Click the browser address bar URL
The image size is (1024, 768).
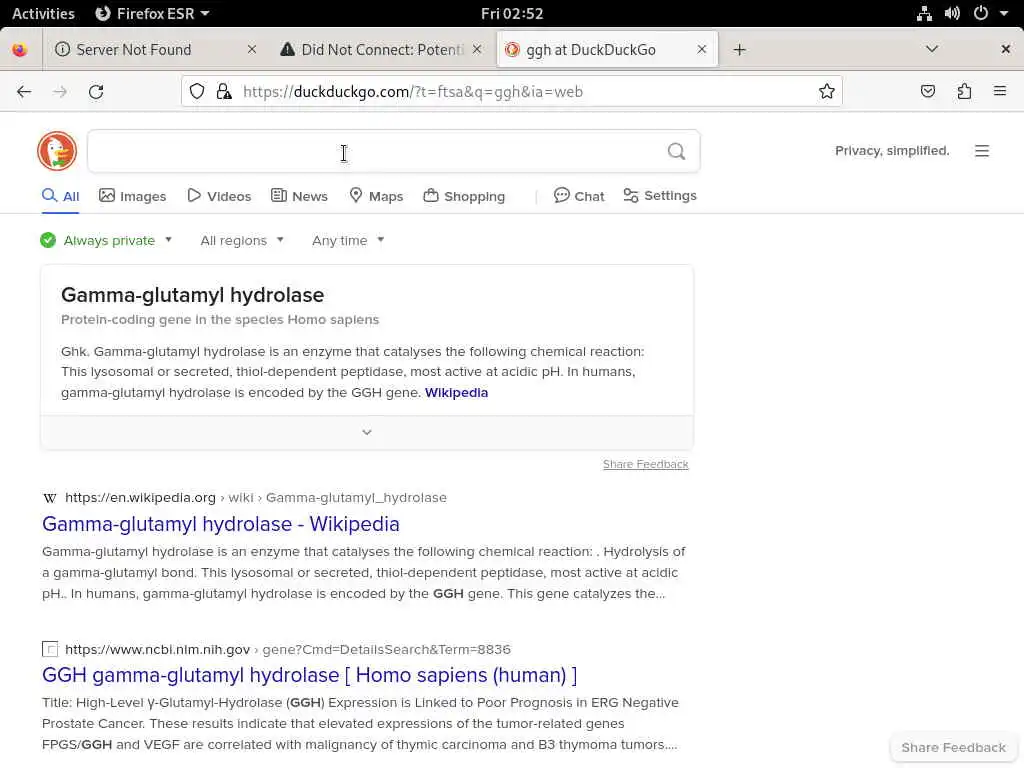413,91
